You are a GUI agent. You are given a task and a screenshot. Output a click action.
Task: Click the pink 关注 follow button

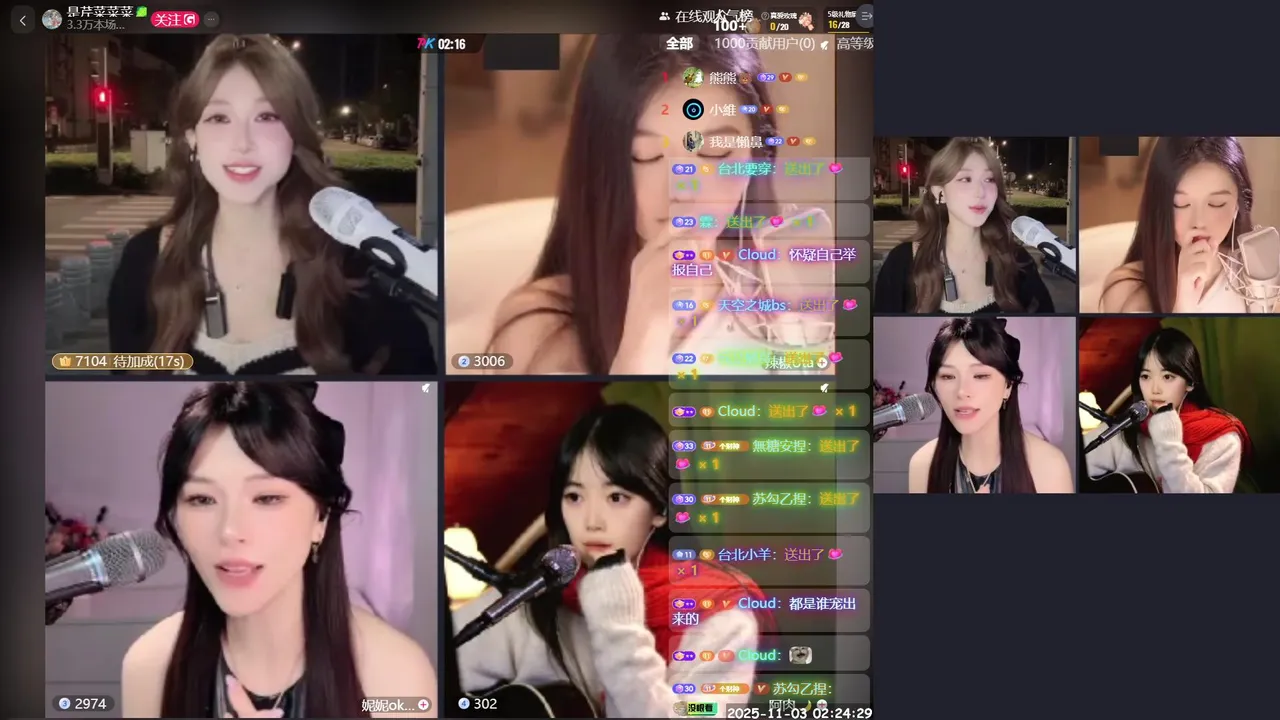[x=174, y=19]
